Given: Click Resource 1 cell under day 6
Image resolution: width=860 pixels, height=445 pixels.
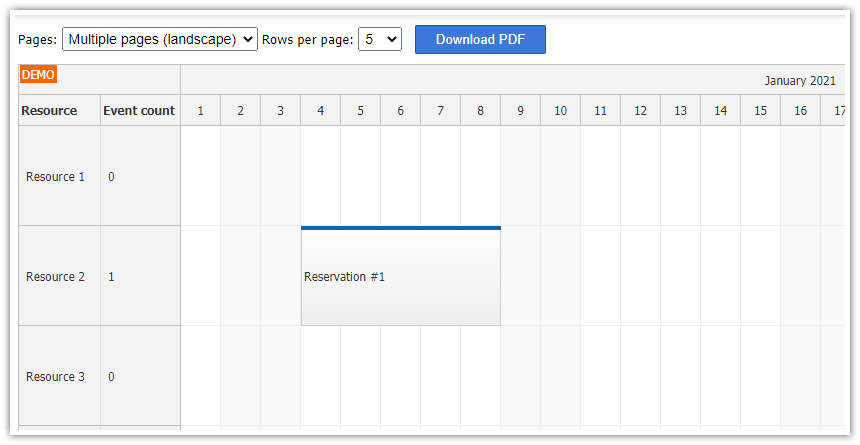Looking at the screenshot, I should pyautogui.click(x=400, y=176).
